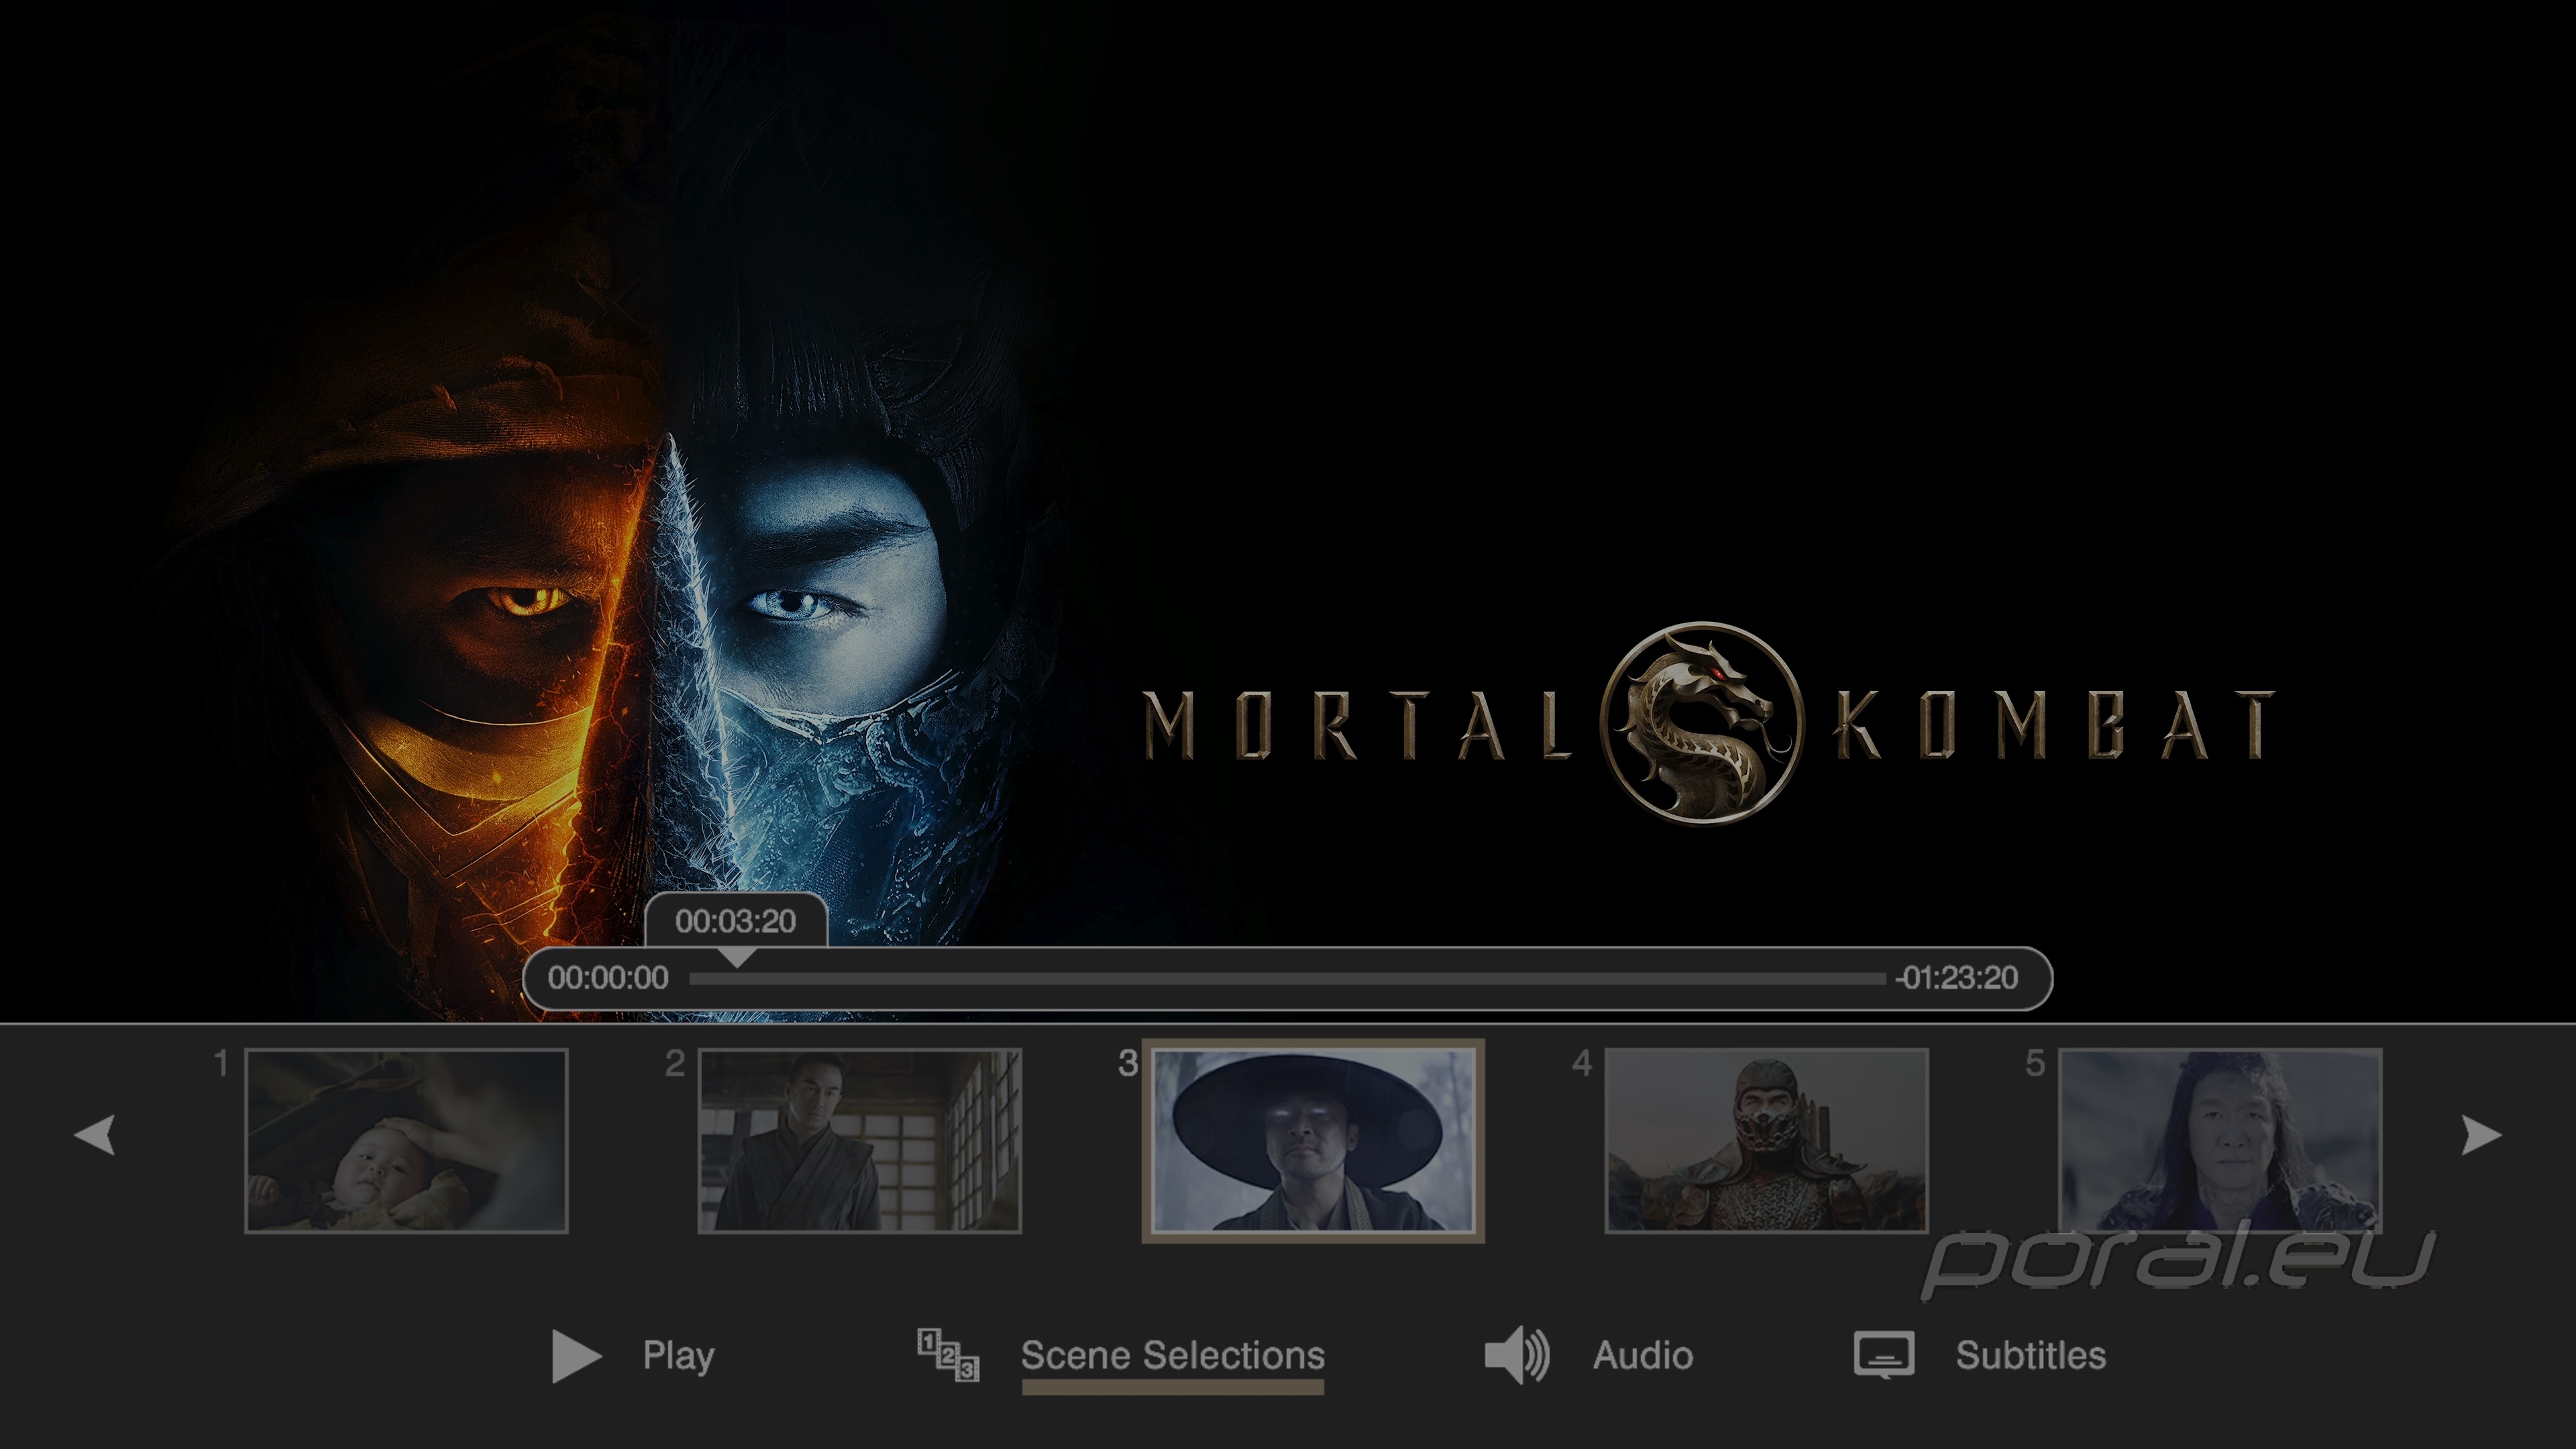Select scene 1 thumbnail with baby

(406, 1141)
